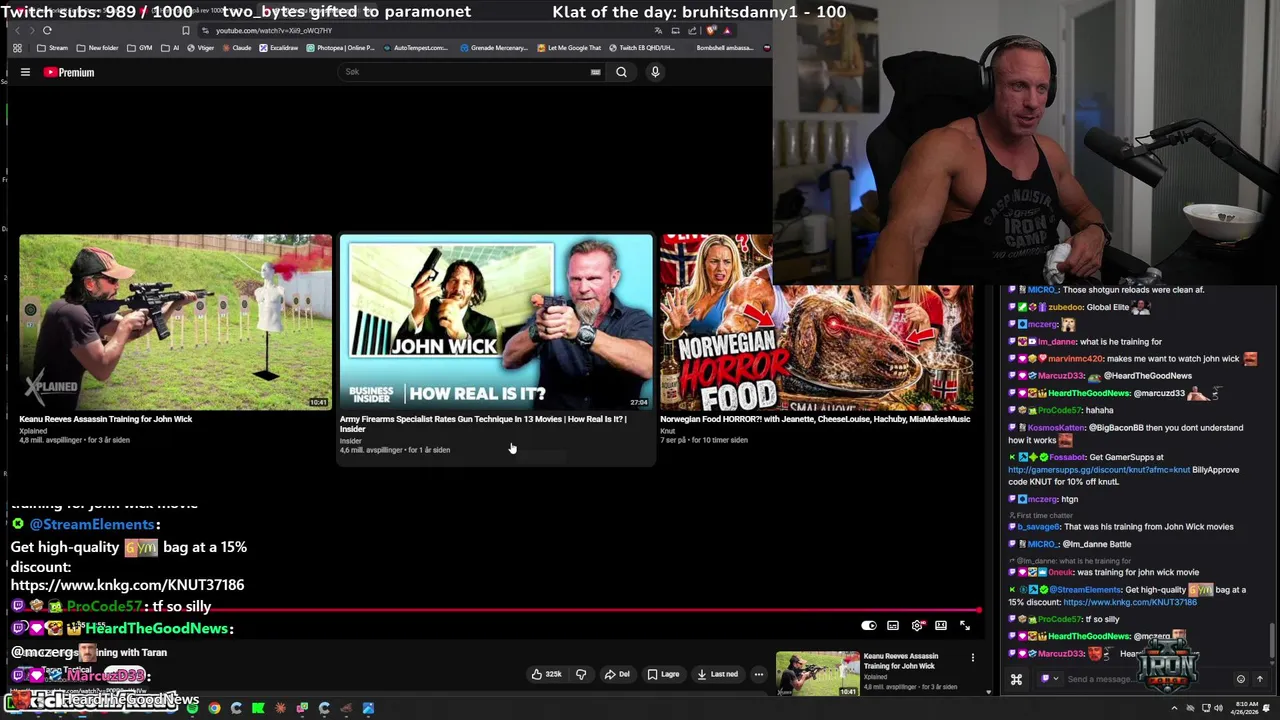Send chat message with arrow button
The width and height of the screenshot is (1280, 720).
pyautogui.click(x=1260, y=679)
